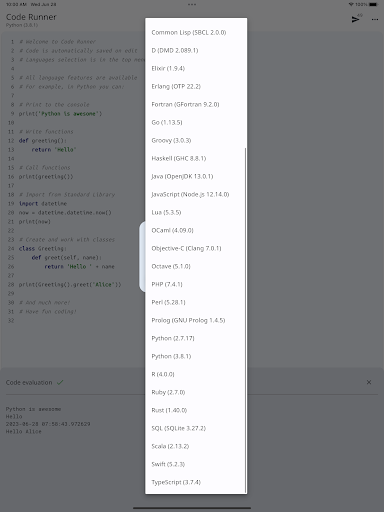
Task: Select Swift (5.2.3)
Action: tap(196, 464)
